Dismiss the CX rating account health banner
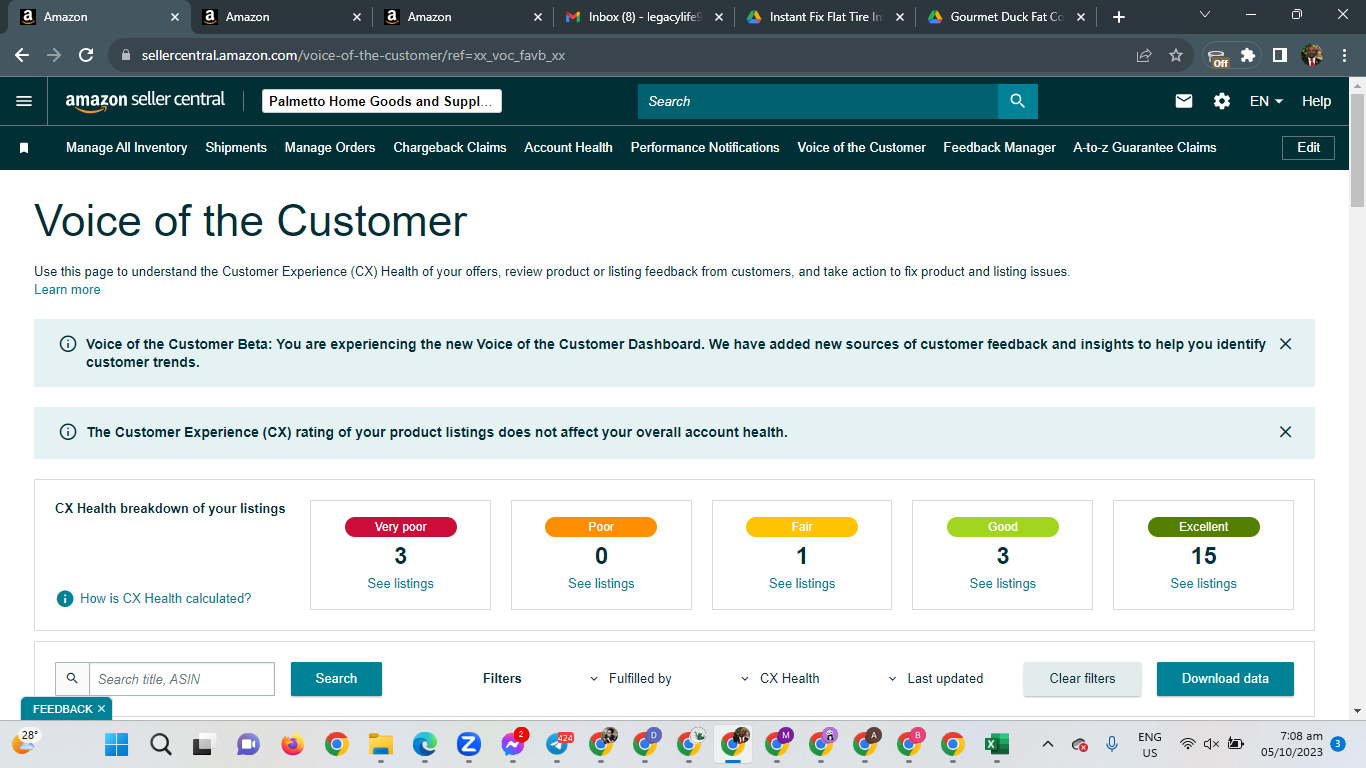The height and width of the screenshot is (768, 1366). [1286, 432]
